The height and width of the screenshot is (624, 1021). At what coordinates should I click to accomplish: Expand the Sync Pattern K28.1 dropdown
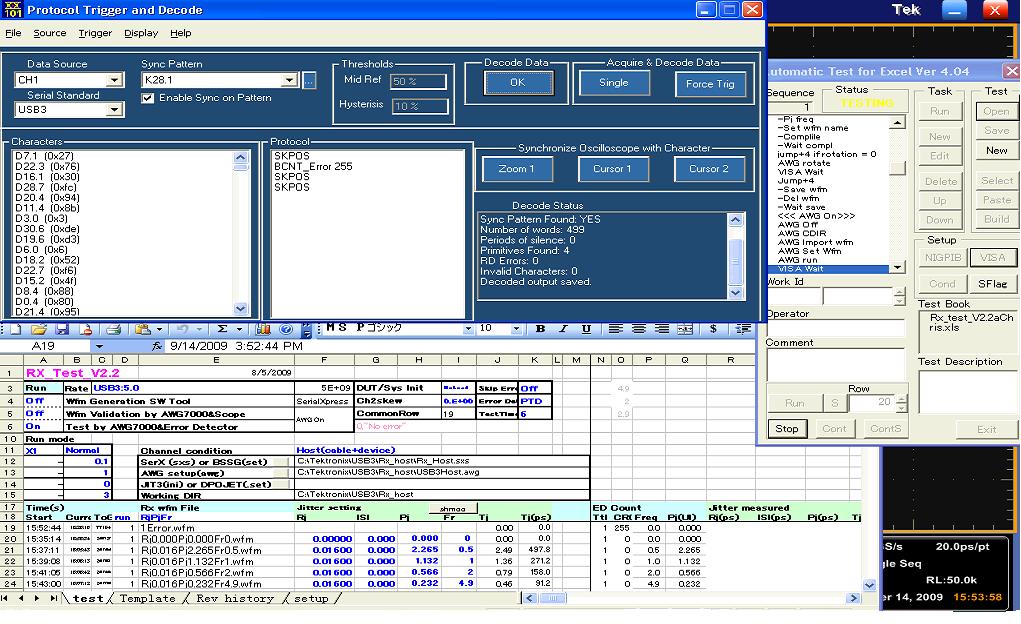point(290,80)
